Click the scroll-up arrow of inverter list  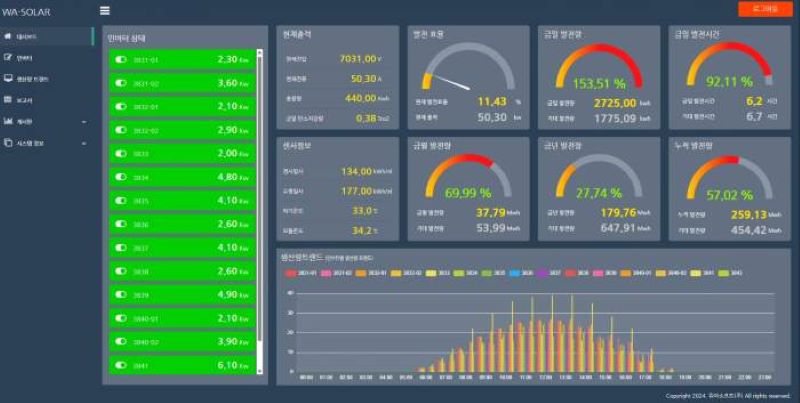261,52
